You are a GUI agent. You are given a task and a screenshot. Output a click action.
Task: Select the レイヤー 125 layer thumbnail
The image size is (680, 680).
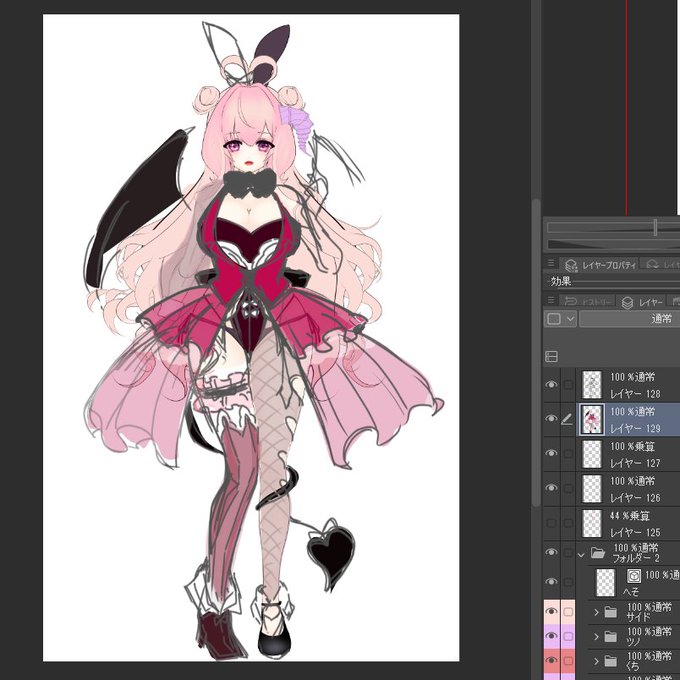click(592, 523)
